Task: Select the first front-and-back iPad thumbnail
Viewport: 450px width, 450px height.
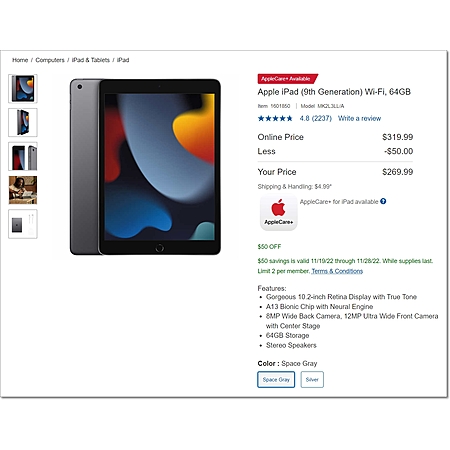Action: [x=23, y=89]
